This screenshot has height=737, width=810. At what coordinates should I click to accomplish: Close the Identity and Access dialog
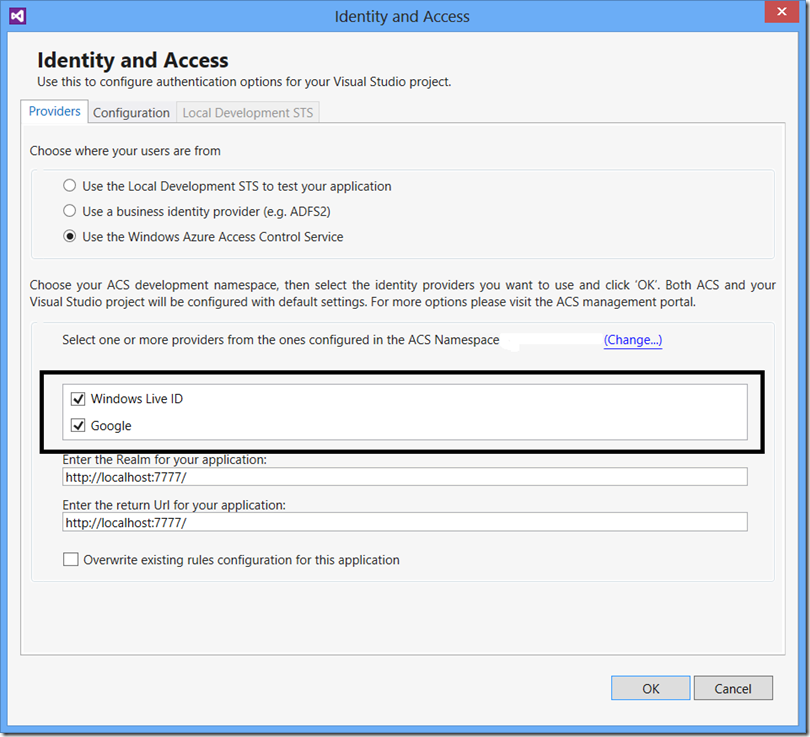781,12
